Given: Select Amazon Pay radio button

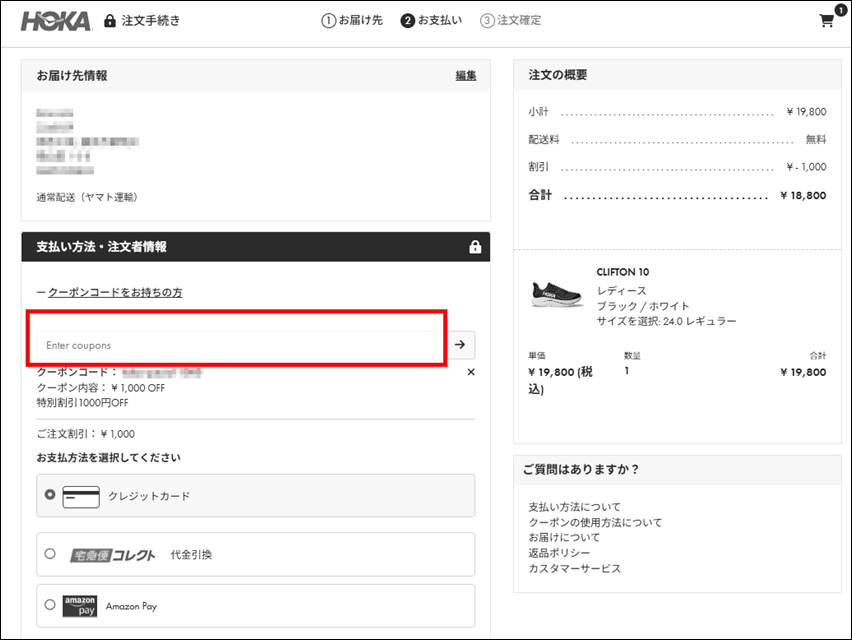Looking at the screenshot, I should point(50,604).
